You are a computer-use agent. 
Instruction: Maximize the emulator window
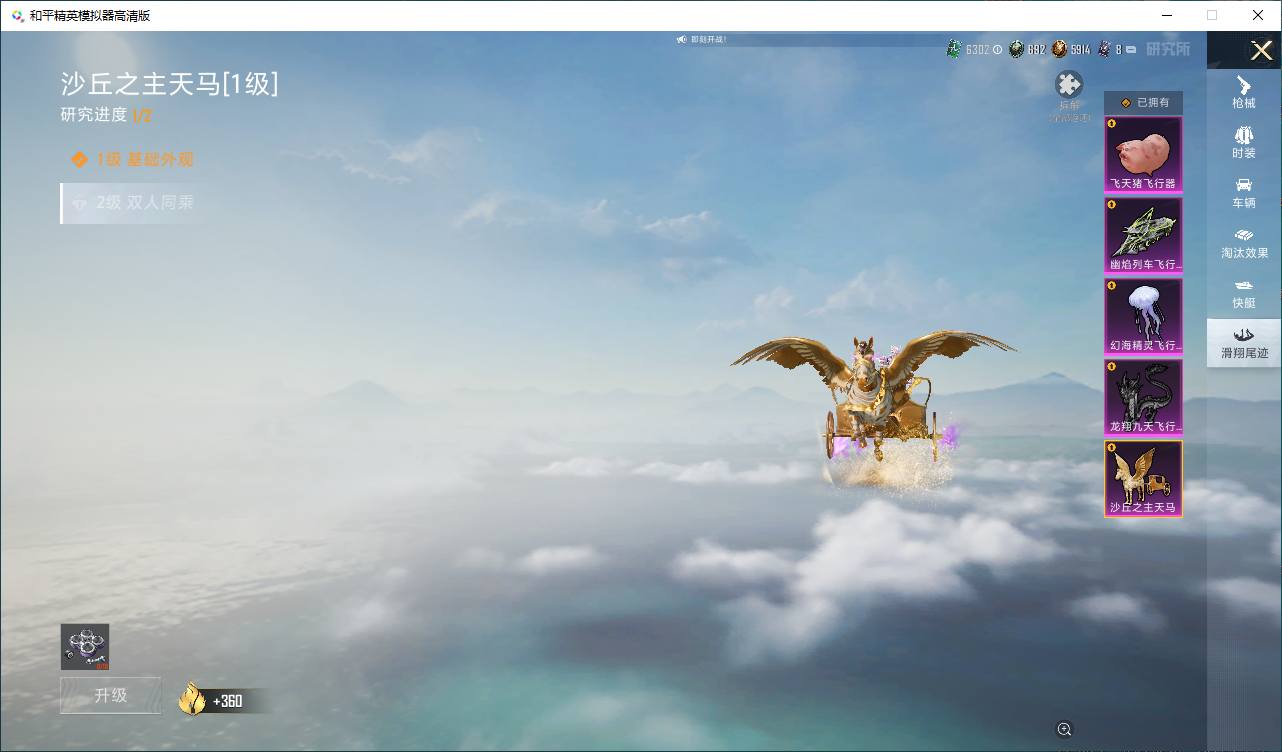click(1212, 15)
